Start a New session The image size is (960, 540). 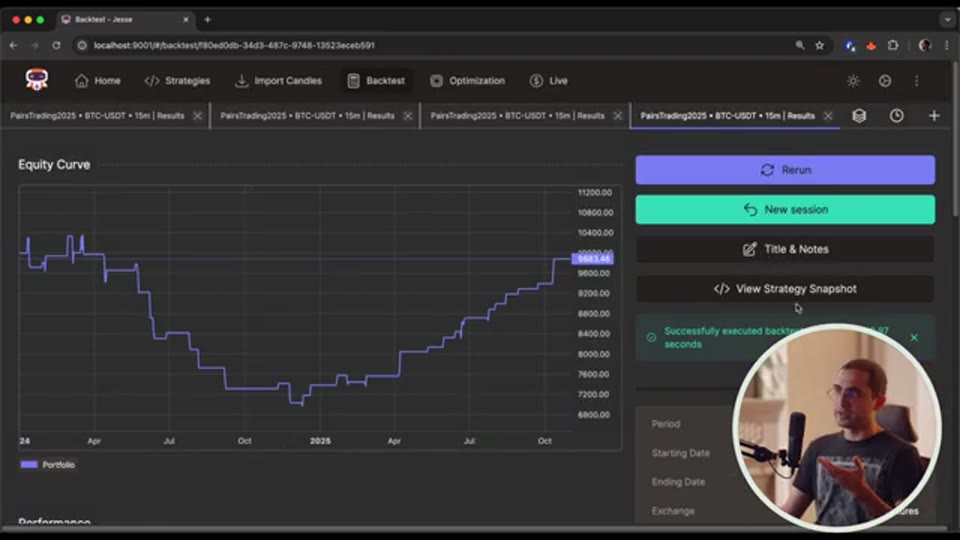785,209
